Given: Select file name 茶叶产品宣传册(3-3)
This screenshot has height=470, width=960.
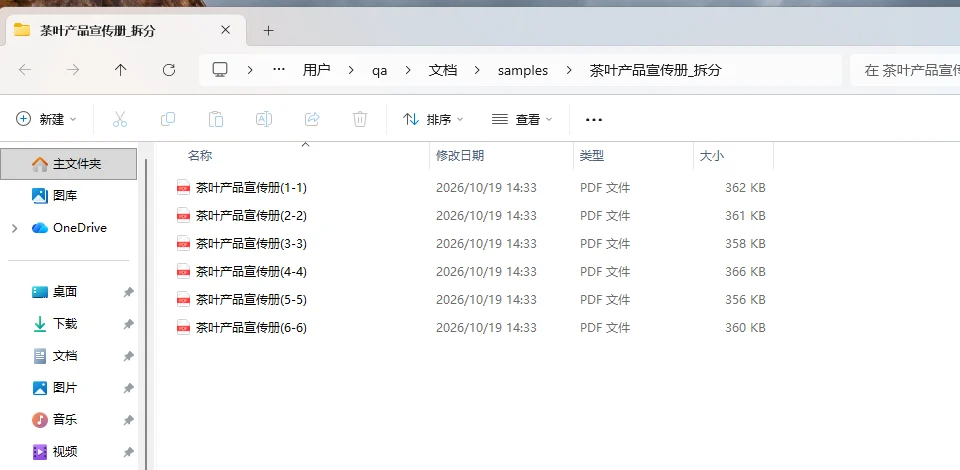Looking at the screenshot, I should (251, 244).
